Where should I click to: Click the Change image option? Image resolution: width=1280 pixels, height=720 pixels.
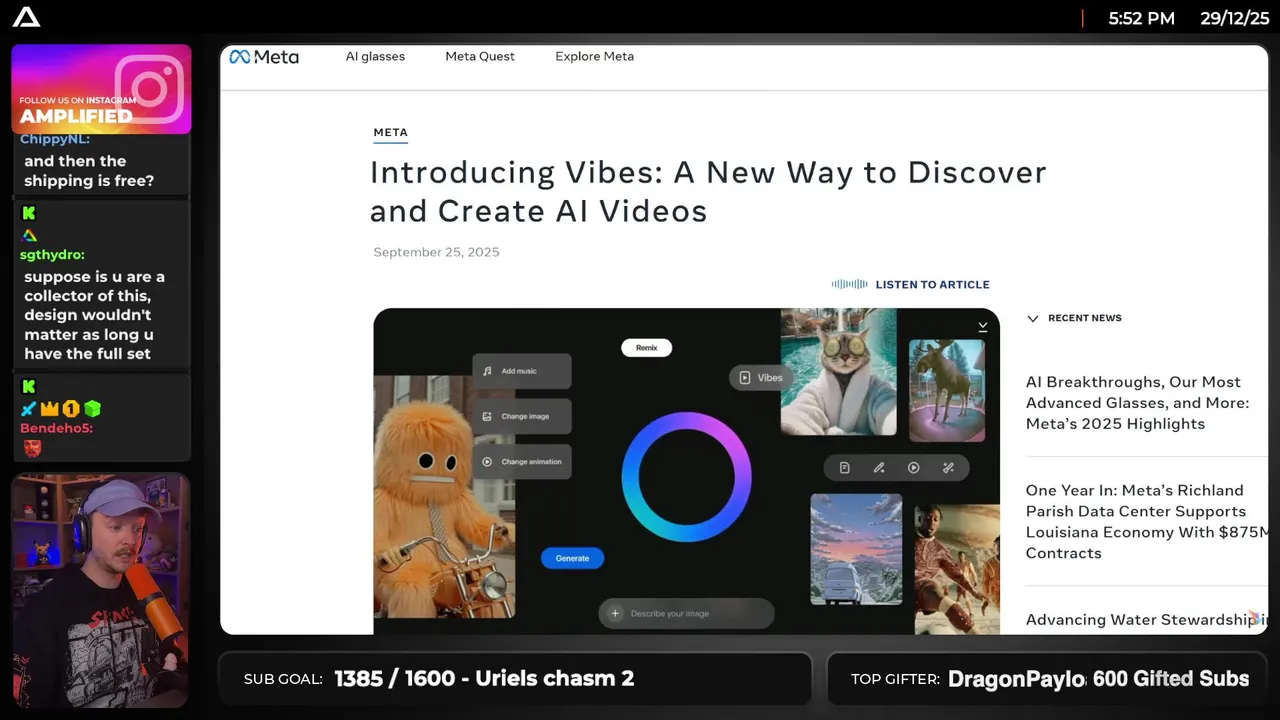coord(522,416)
